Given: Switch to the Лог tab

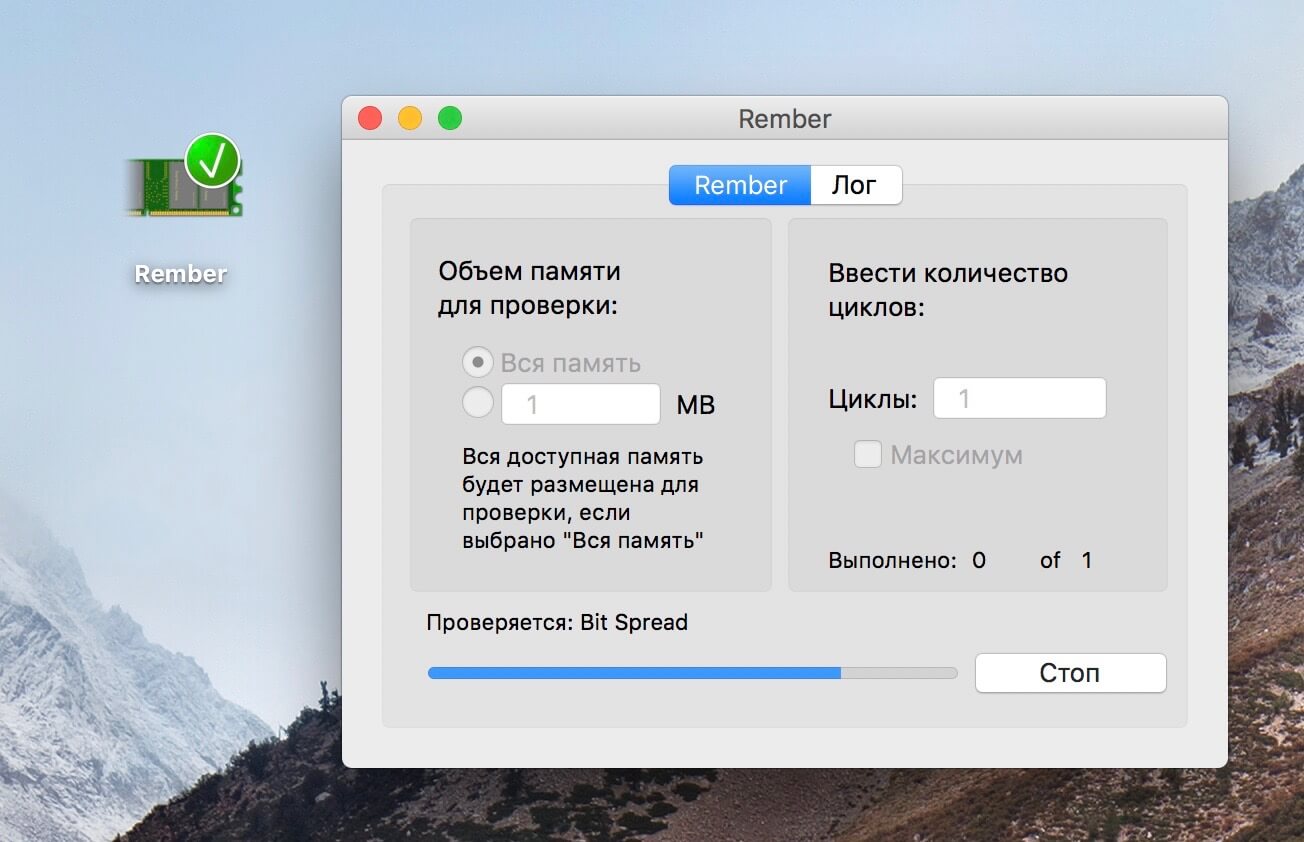Looking at the screenshot, I should (x=856, y=185).
